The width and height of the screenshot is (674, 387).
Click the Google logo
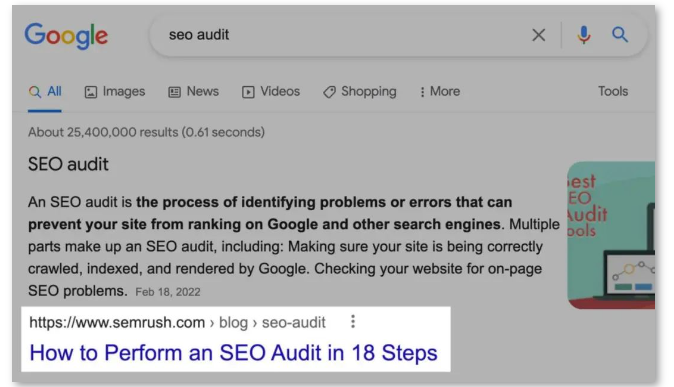(x=66, y=36)
